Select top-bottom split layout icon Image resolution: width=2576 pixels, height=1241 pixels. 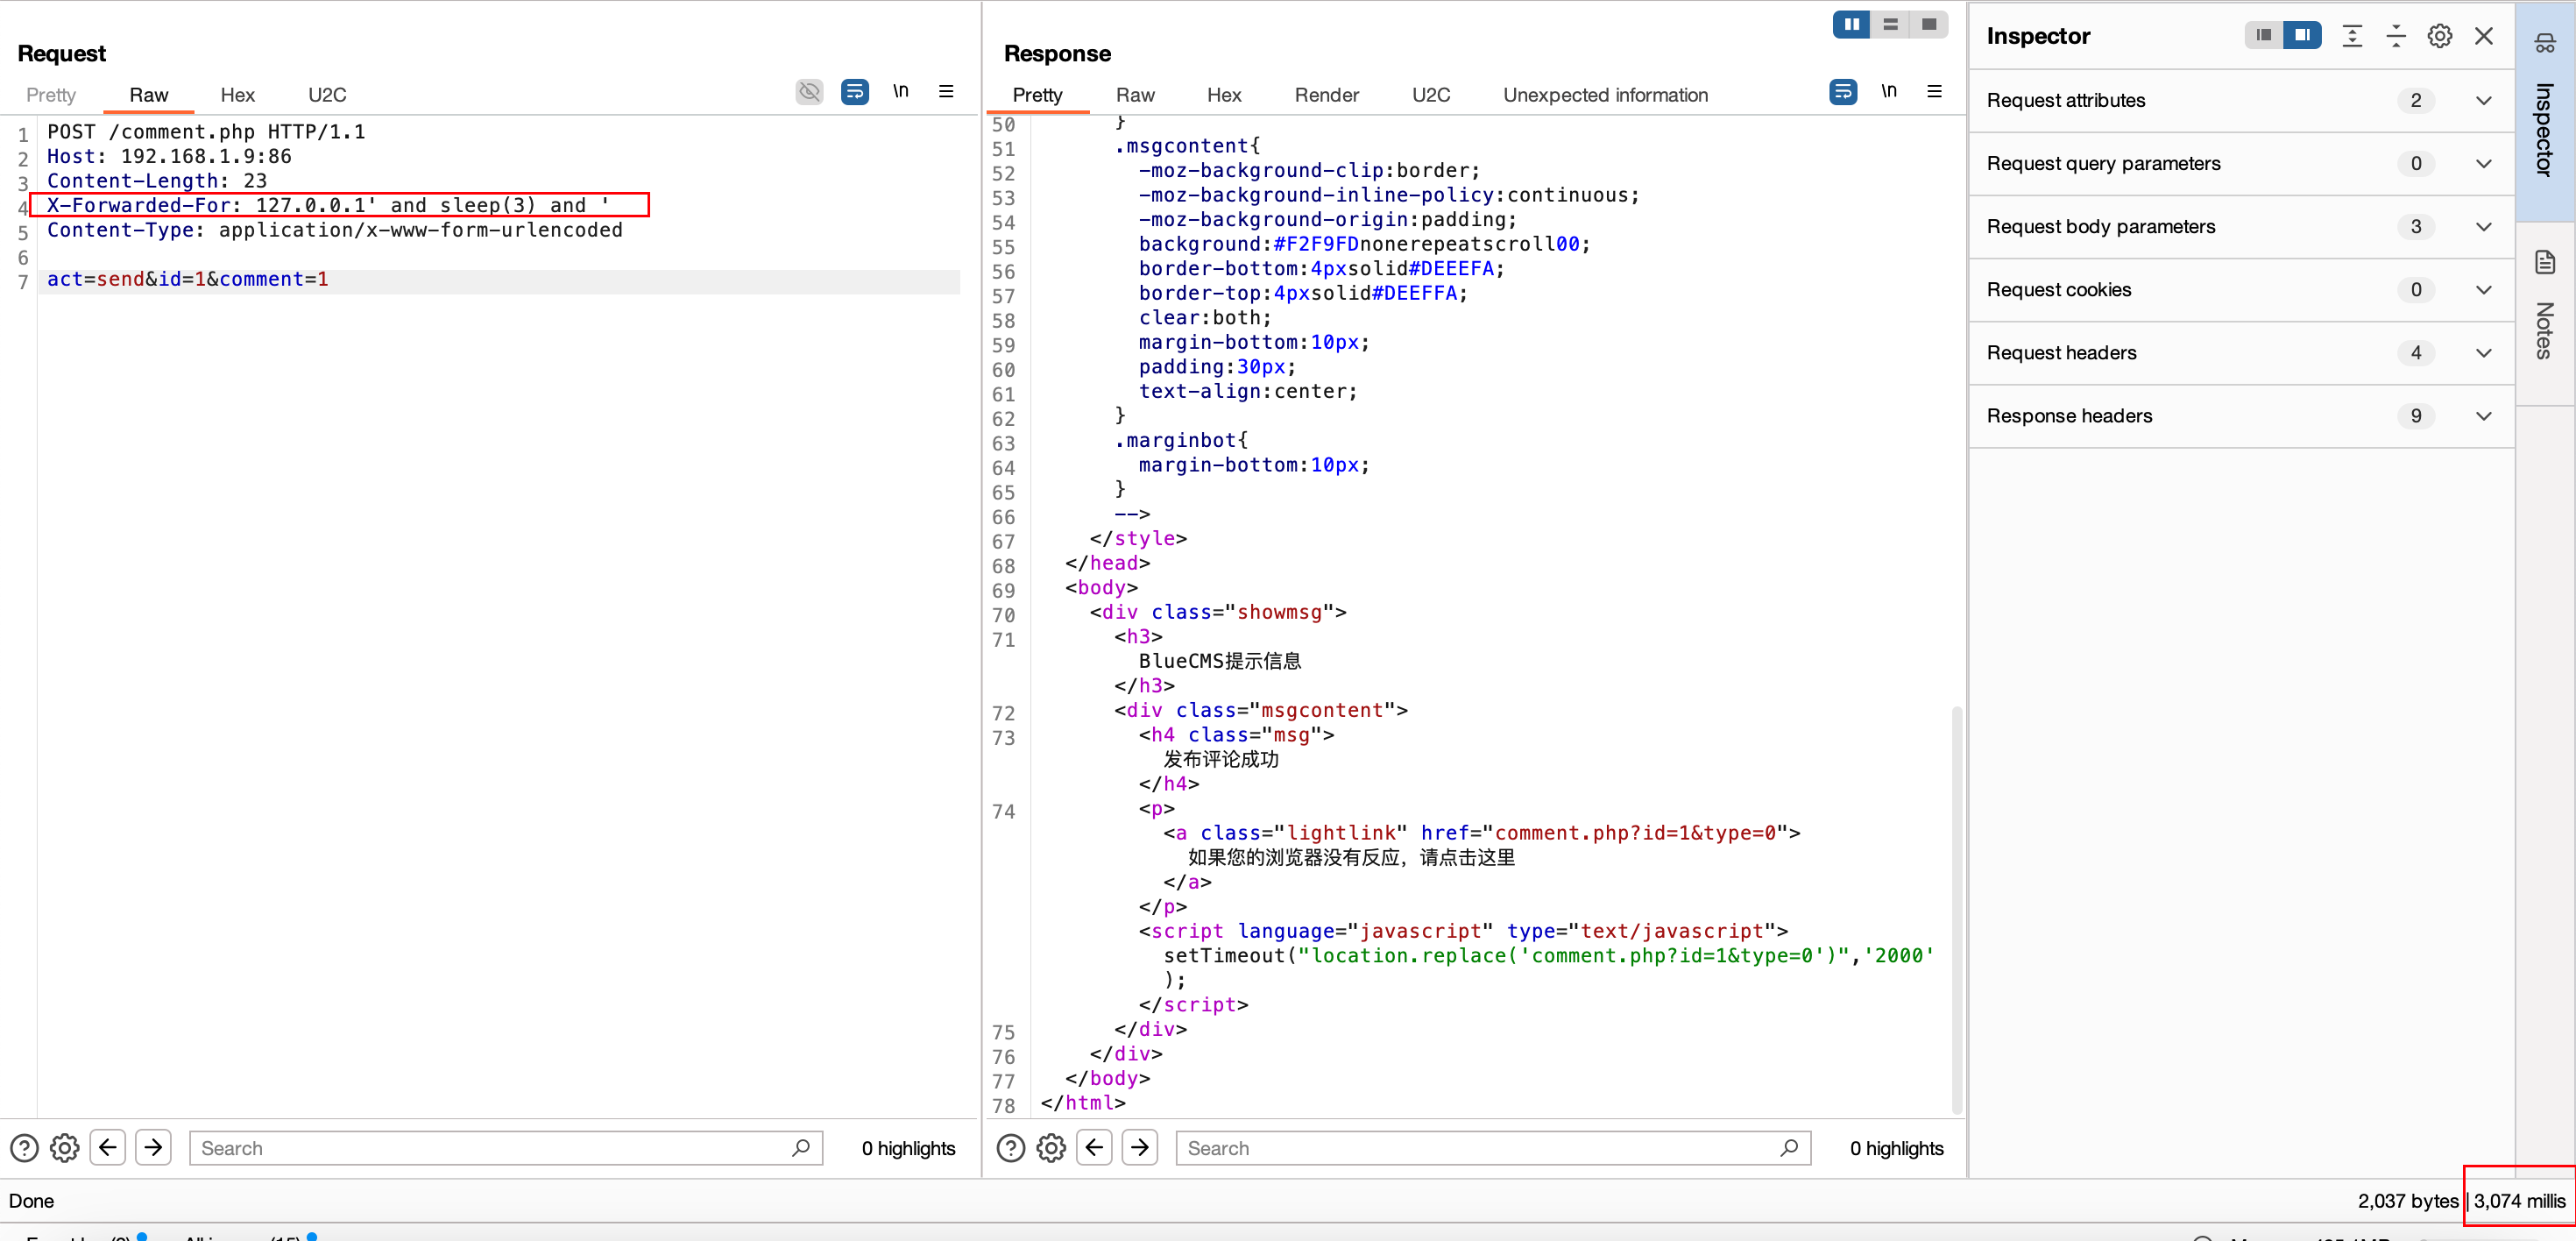pos(1890,24)
